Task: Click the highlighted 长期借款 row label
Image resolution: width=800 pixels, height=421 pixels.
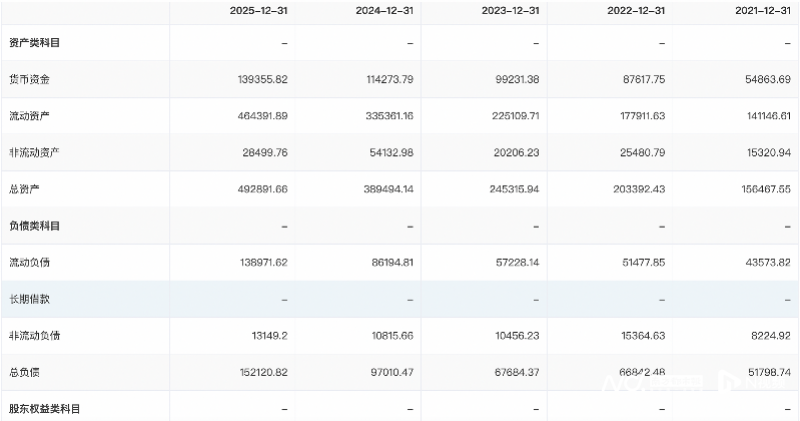Action: [31, 299]
